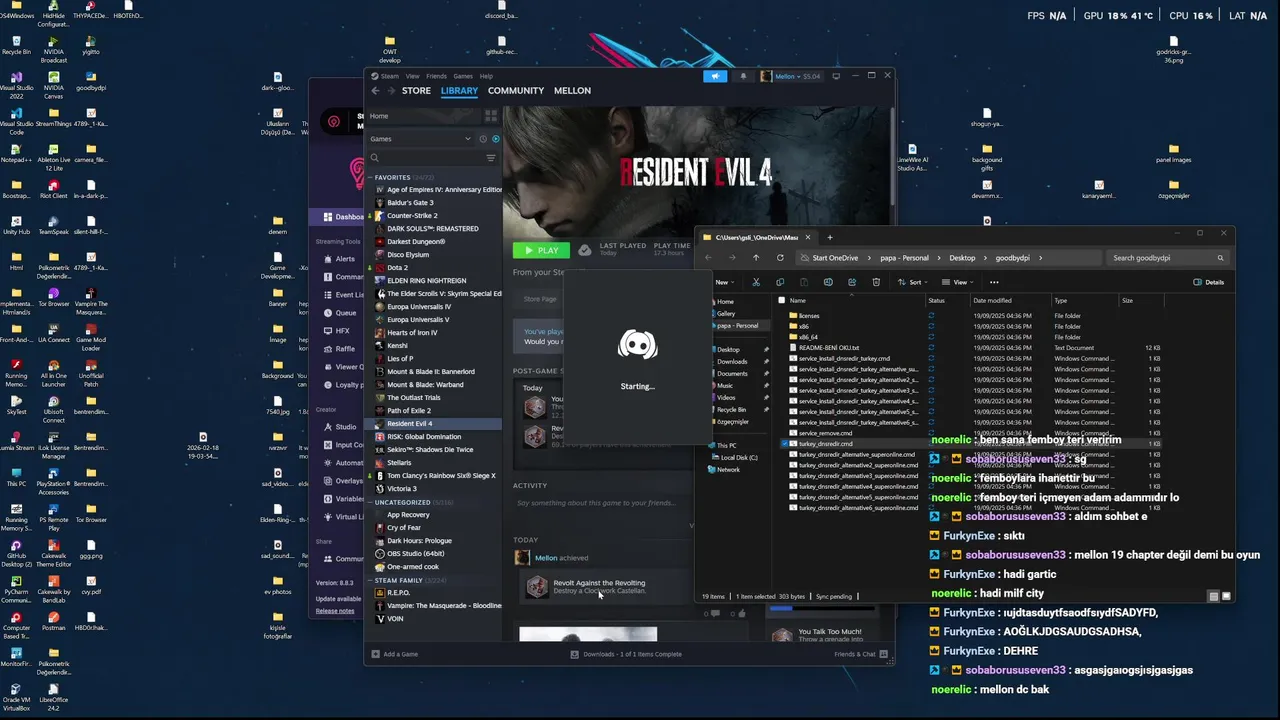Enter Steam Big Picture mode icon
The image size is (1280, 720).
(x=836, y=76)
